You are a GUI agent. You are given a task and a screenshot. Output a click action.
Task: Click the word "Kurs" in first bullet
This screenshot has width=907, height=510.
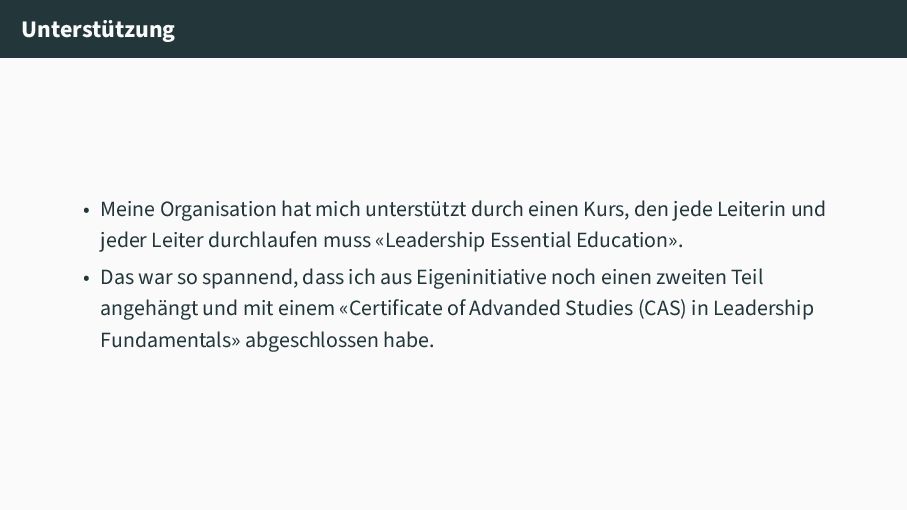point(603,209)
